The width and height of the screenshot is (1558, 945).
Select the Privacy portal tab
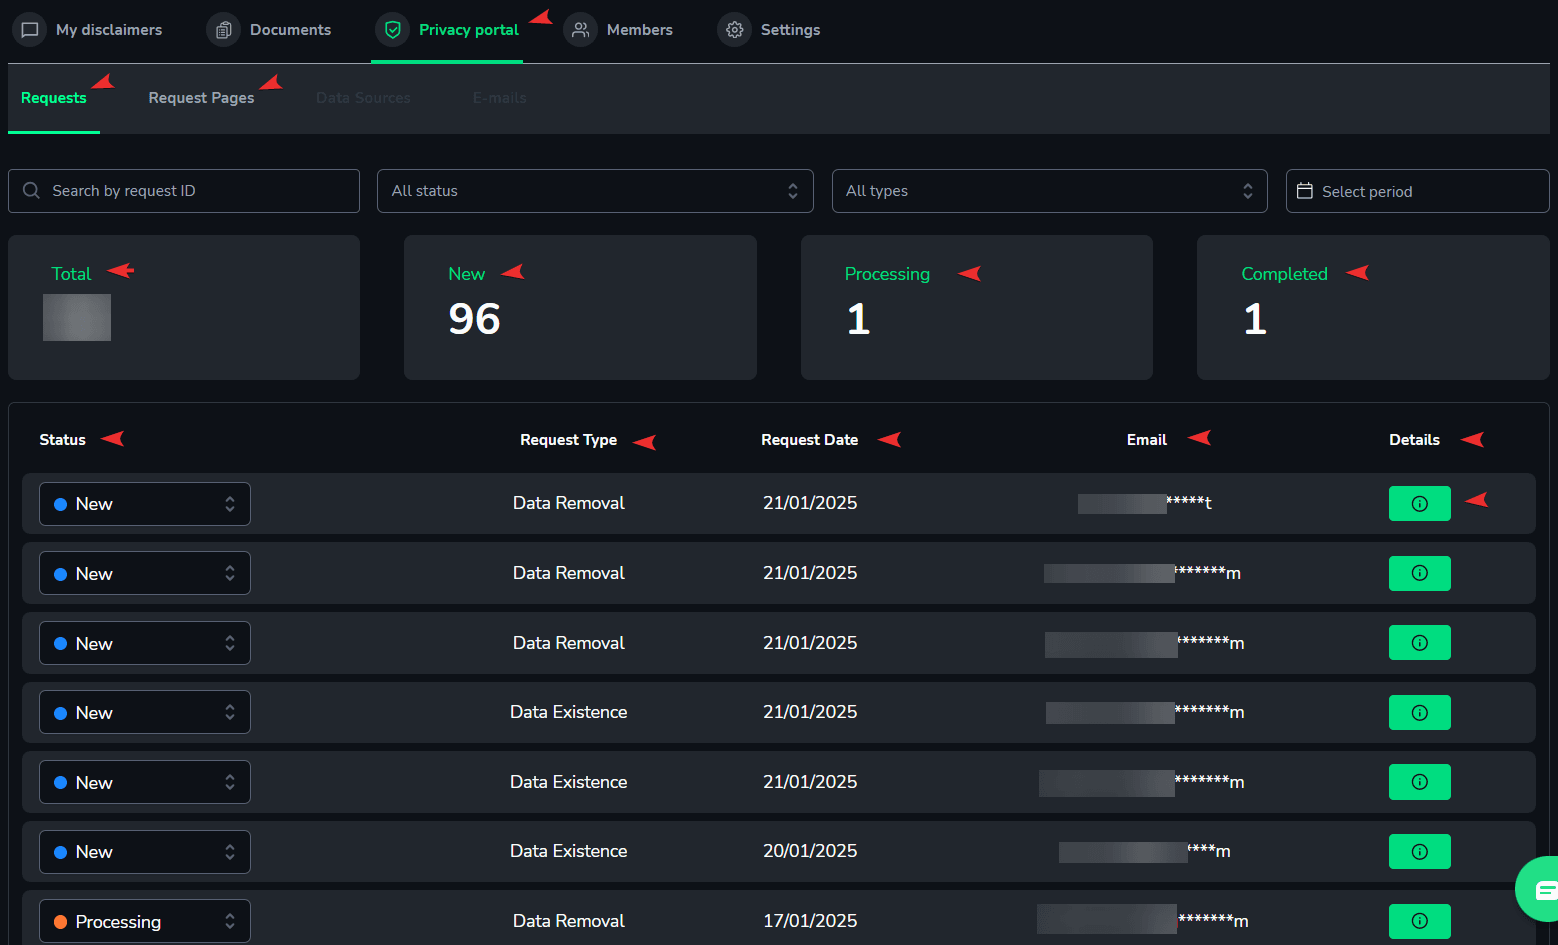(448, 30)
